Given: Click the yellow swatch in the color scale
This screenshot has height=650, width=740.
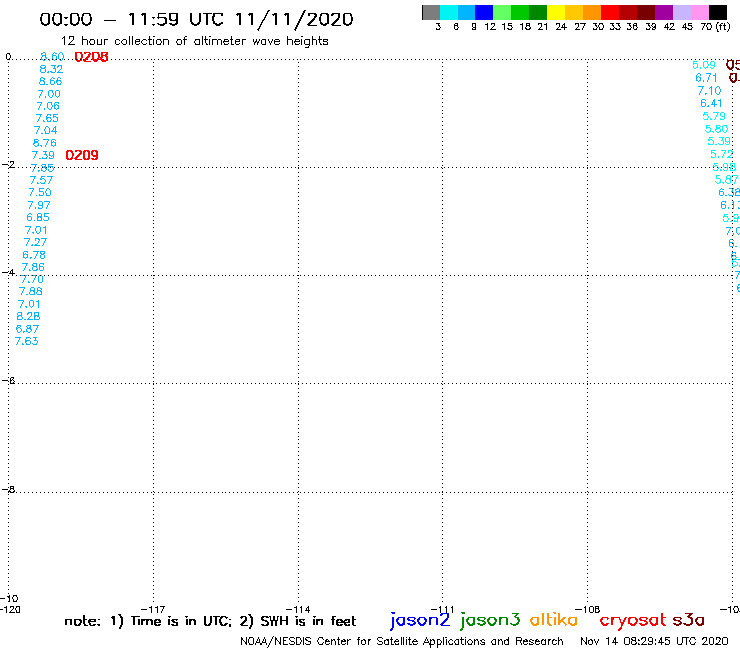Looking at the screenshot, I should point(556,12).
